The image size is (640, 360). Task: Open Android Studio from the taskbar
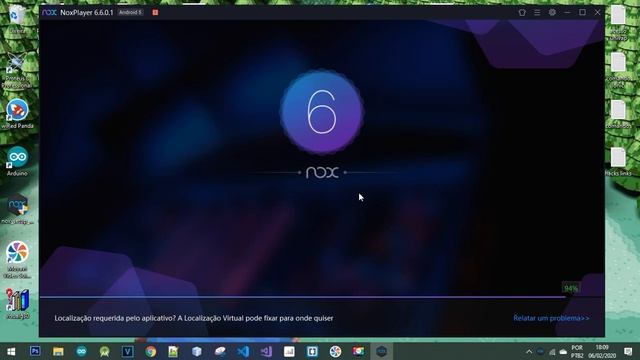pyautogui.click(x=104, y=351)
